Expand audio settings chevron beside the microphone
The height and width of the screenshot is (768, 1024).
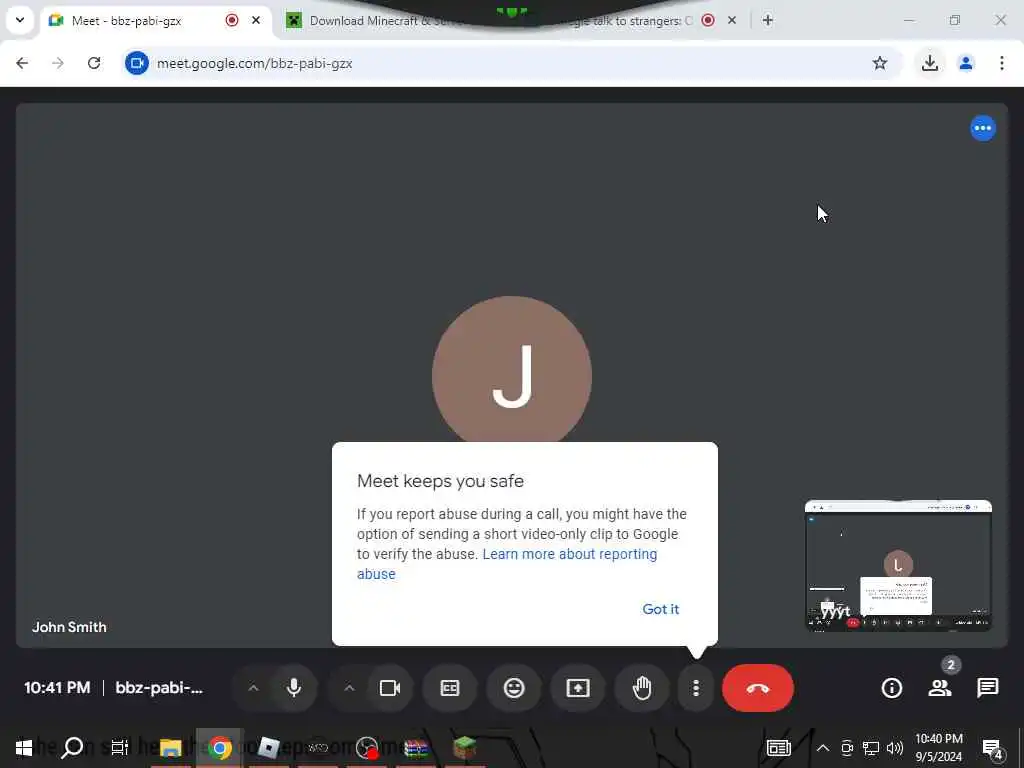coord(253,688)
